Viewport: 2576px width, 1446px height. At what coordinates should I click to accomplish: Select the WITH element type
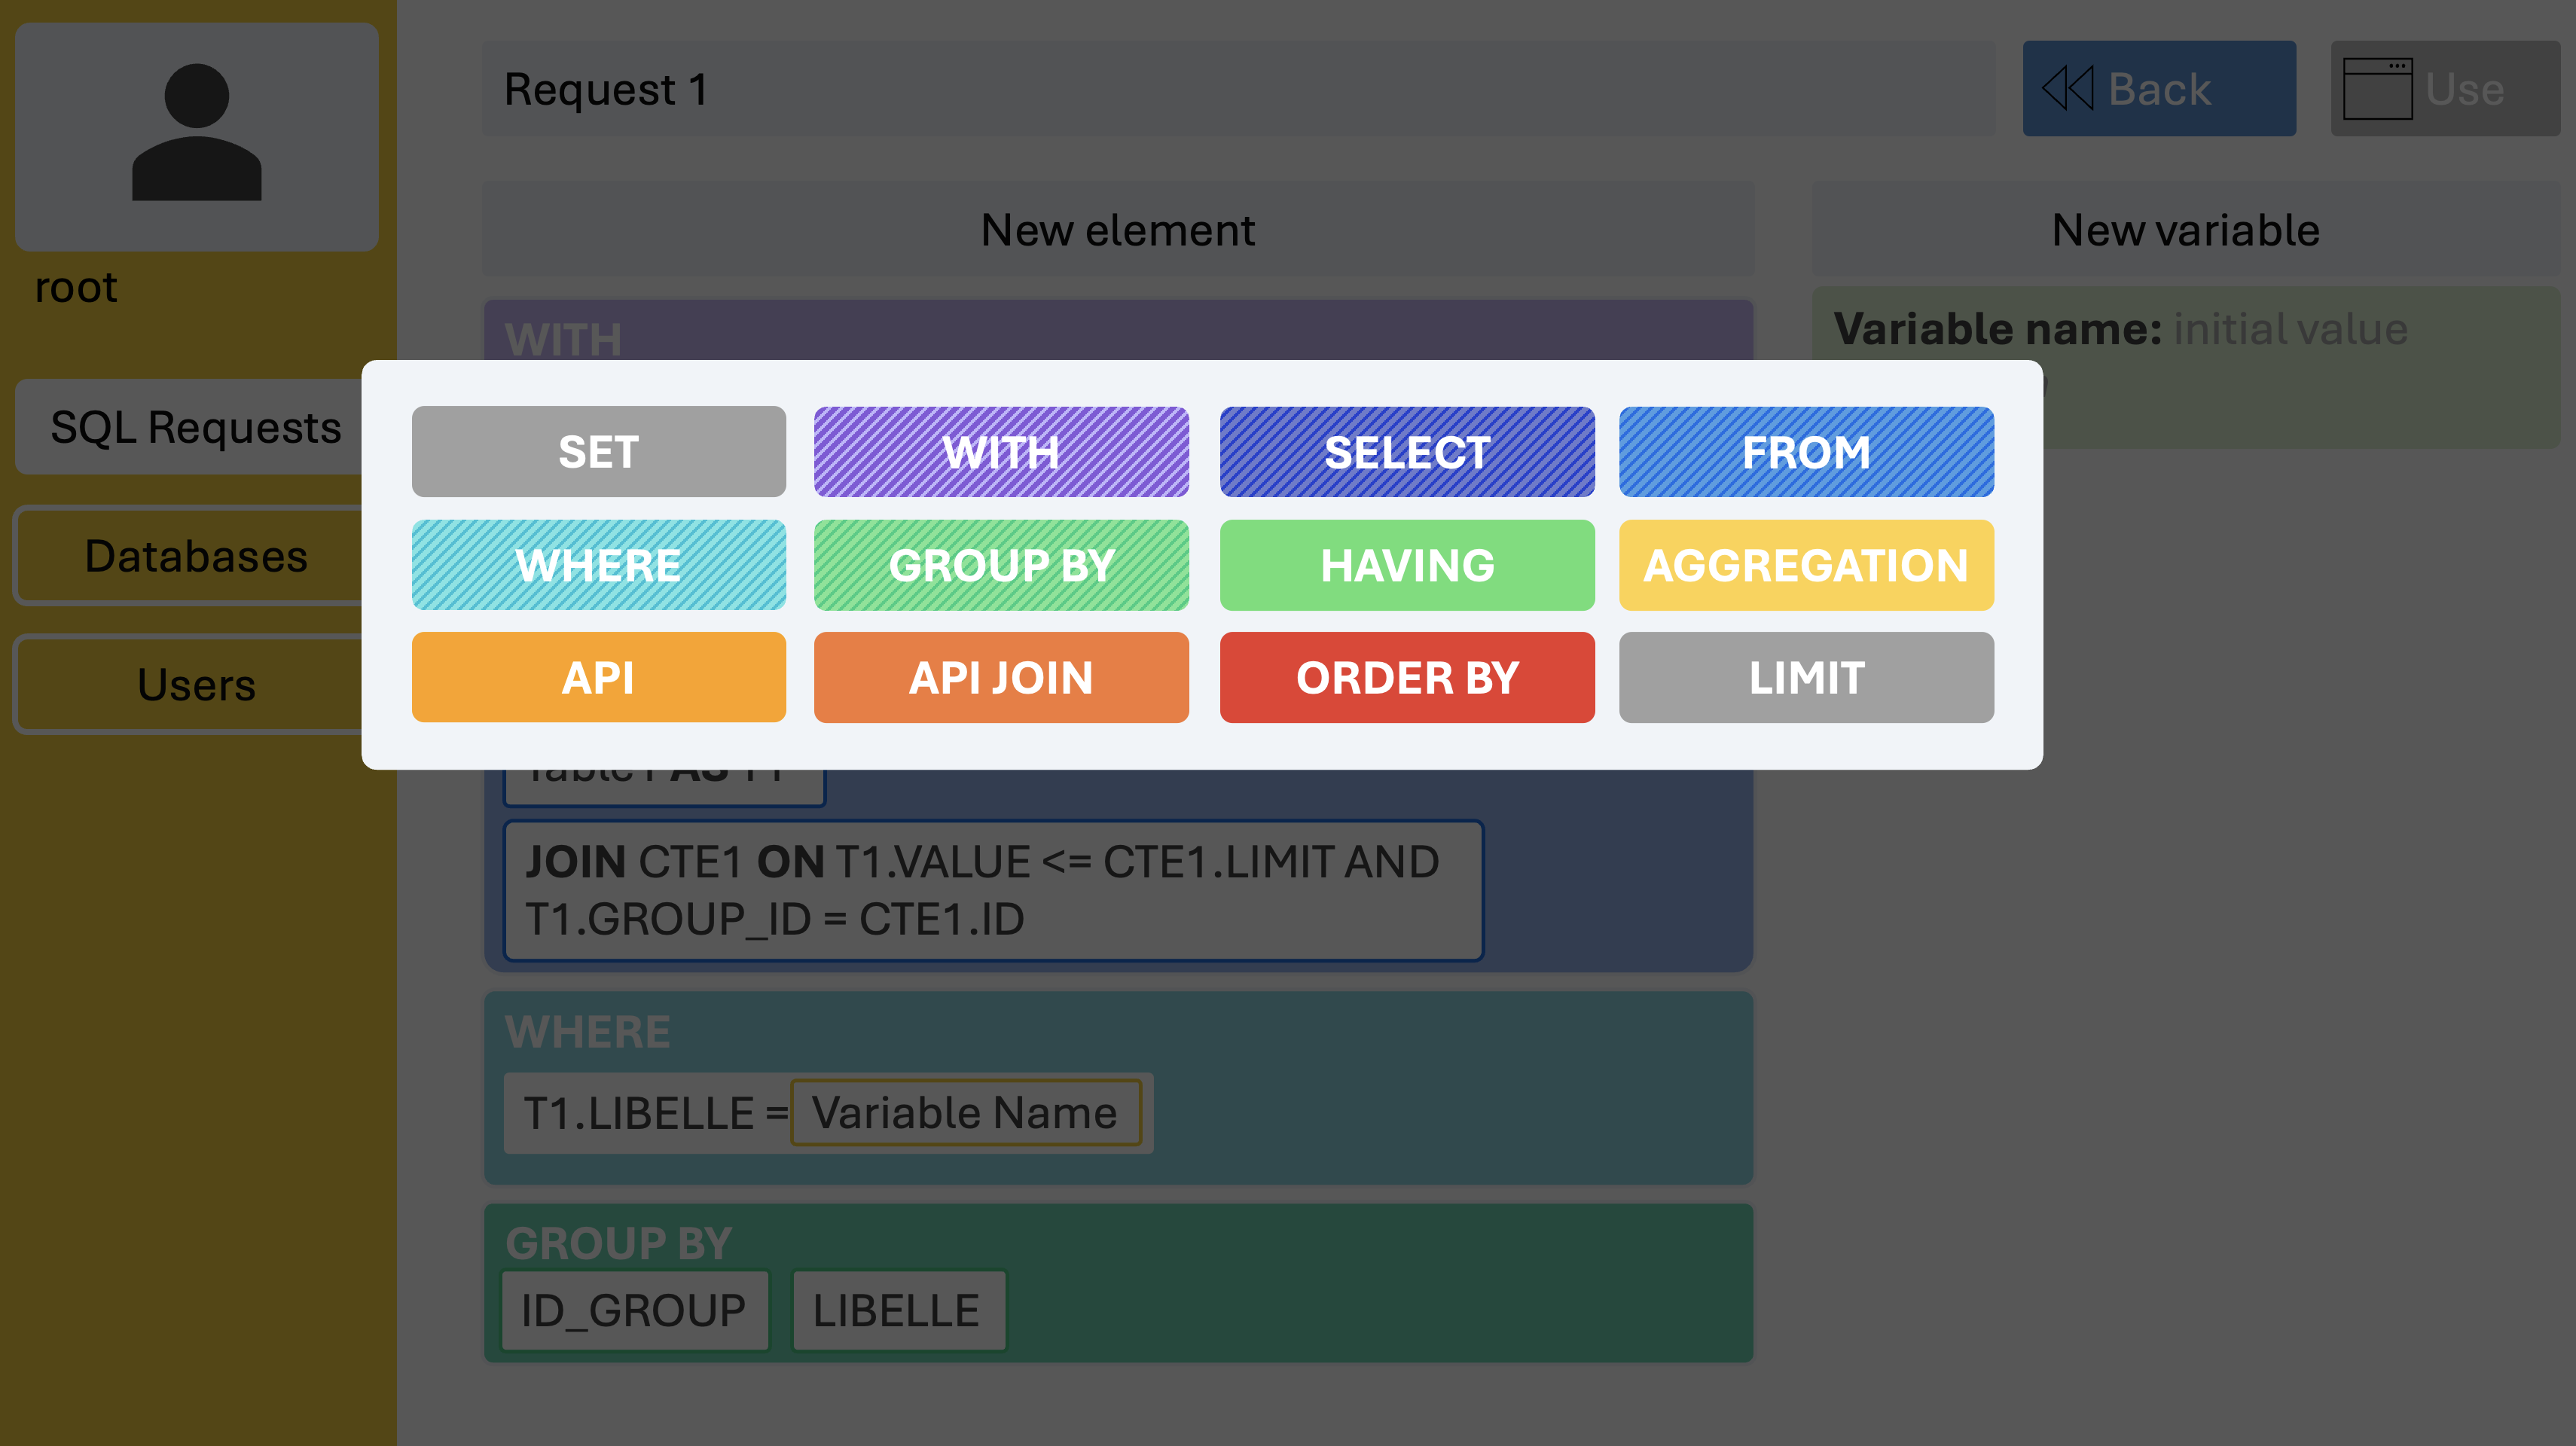[x=1001, y=452]
